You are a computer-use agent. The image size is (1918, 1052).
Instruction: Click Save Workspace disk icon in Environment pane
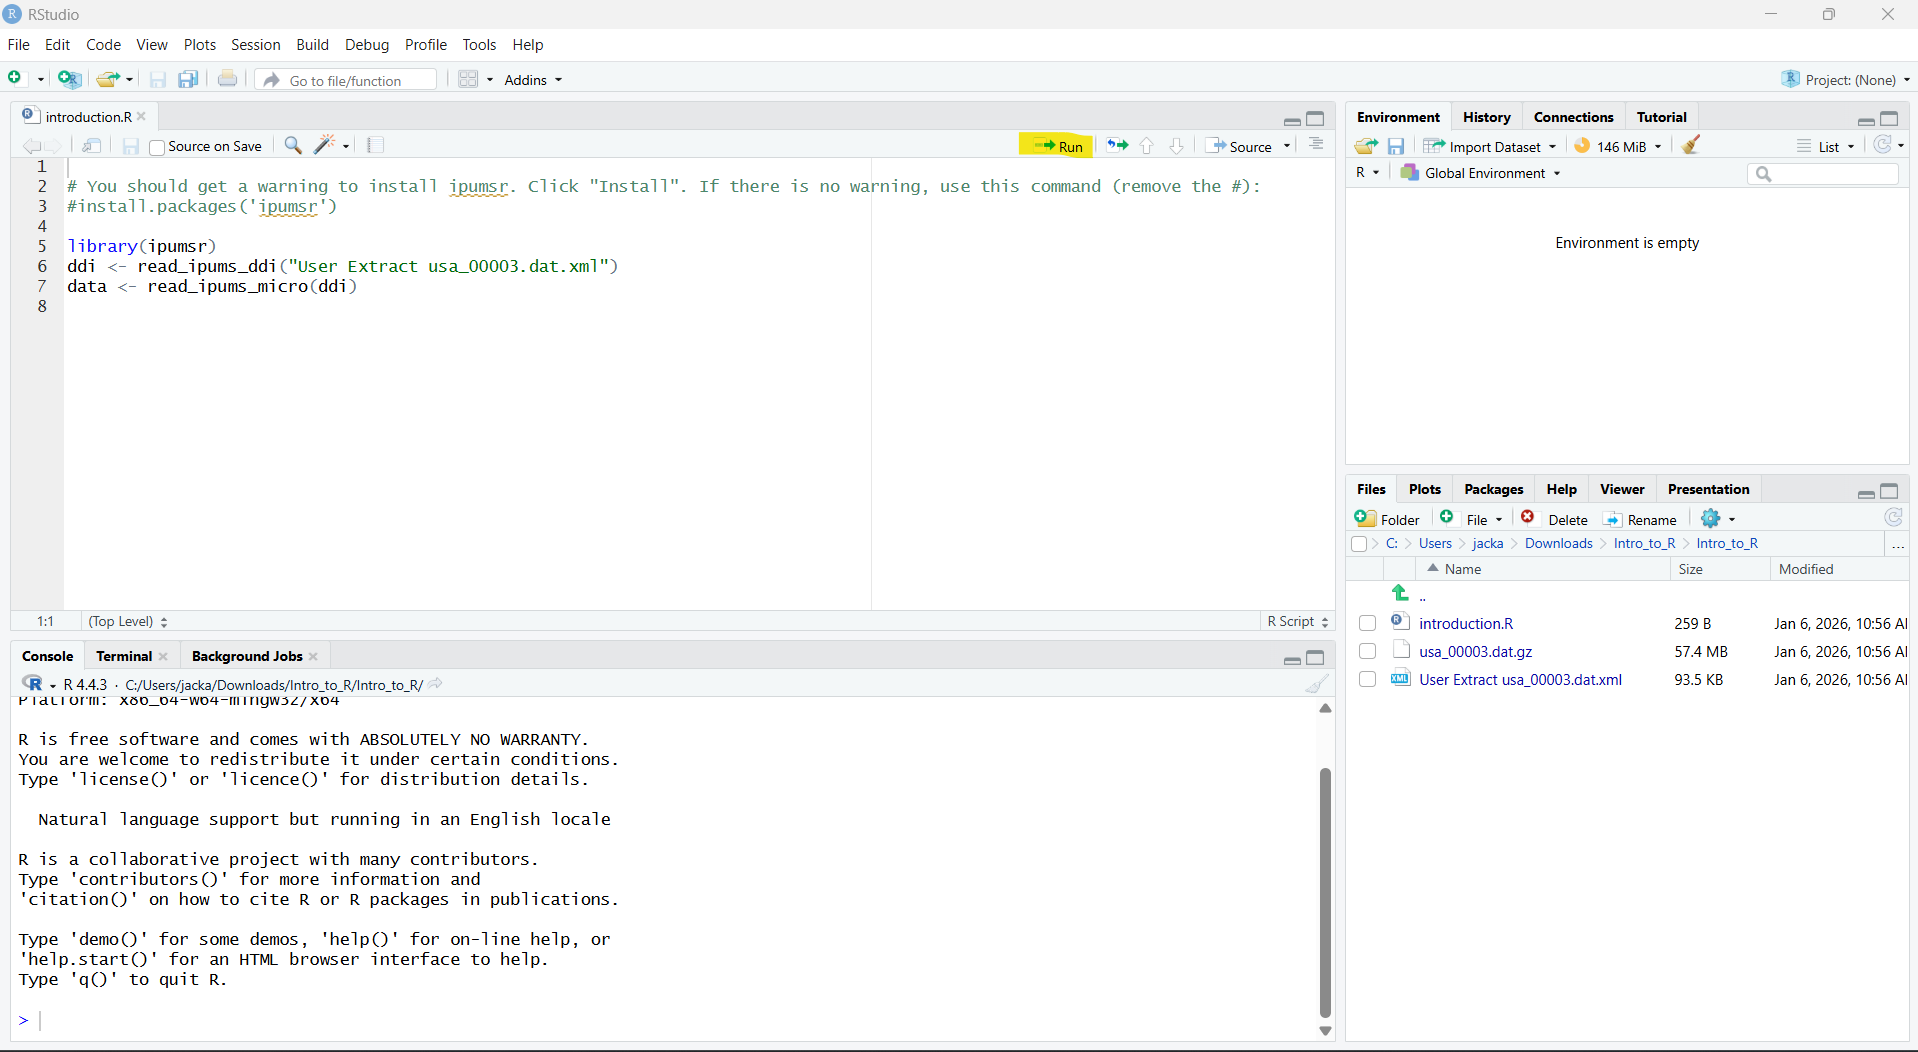[x=1396, y=146]
